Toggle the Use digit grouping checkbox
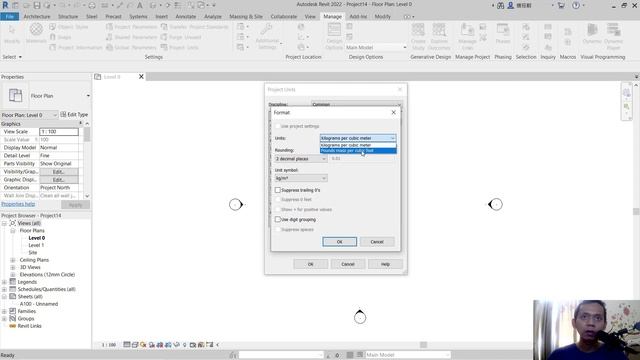Screen dimensions: 640x360 pos(278,220)
